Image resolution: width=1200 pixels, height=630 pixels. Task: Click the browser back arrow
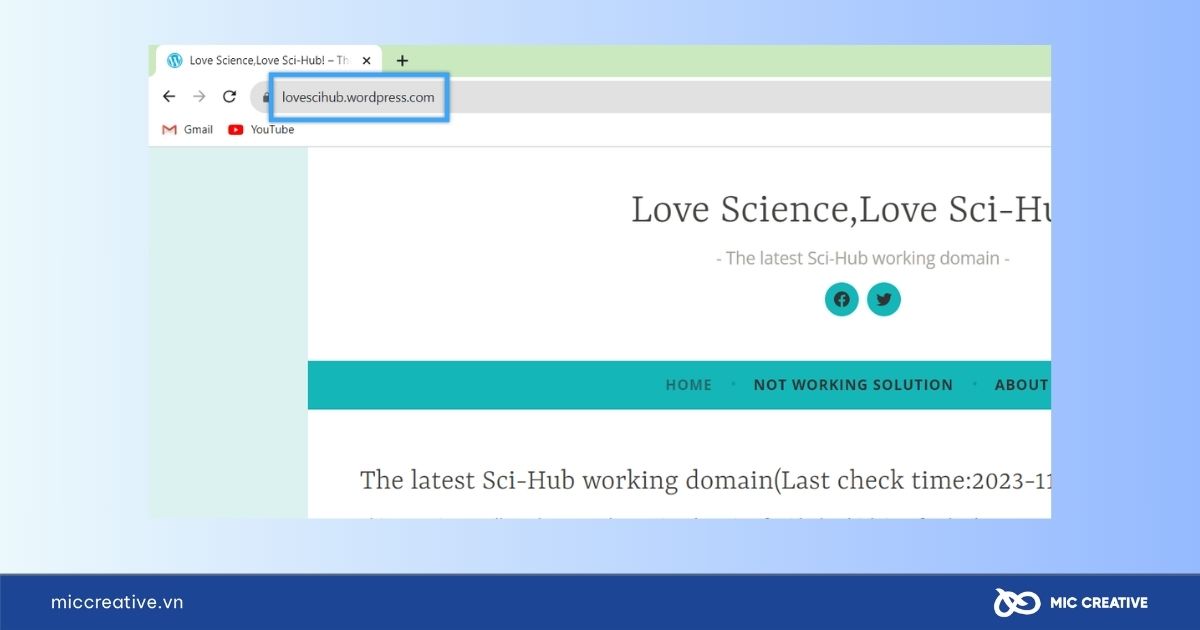pyautogui.click(x=169, y=97)
